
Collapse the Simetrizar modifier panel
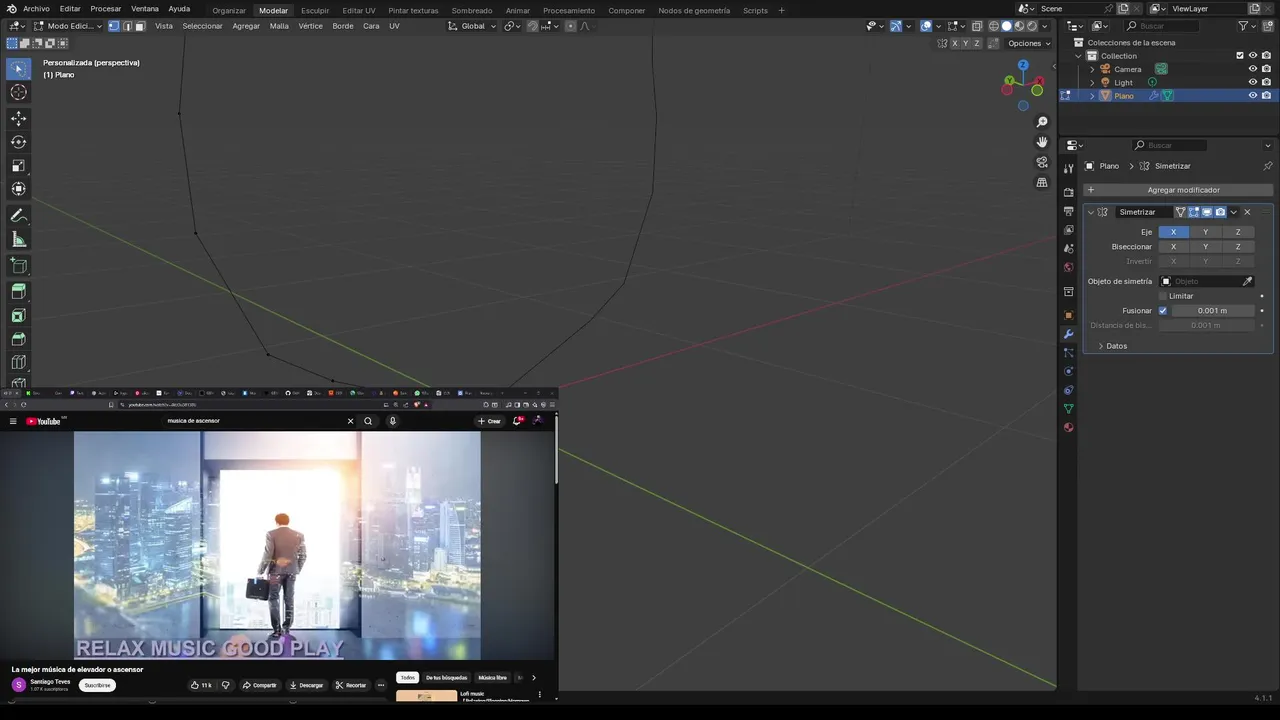click(1091, 212)
